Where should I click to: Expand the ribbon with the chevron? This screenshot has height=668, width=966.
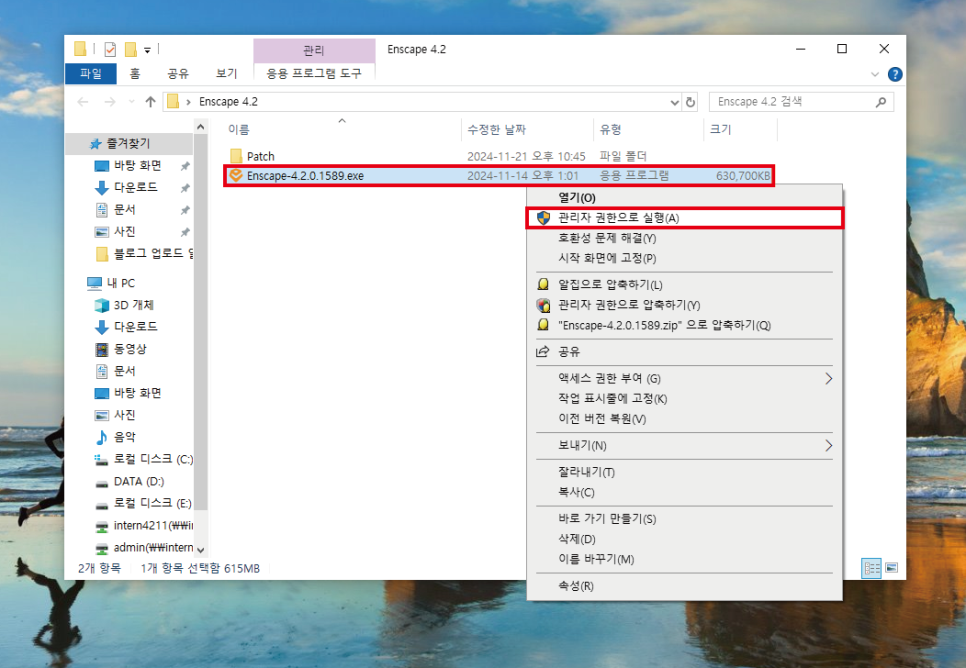click(x=875, y=75)
